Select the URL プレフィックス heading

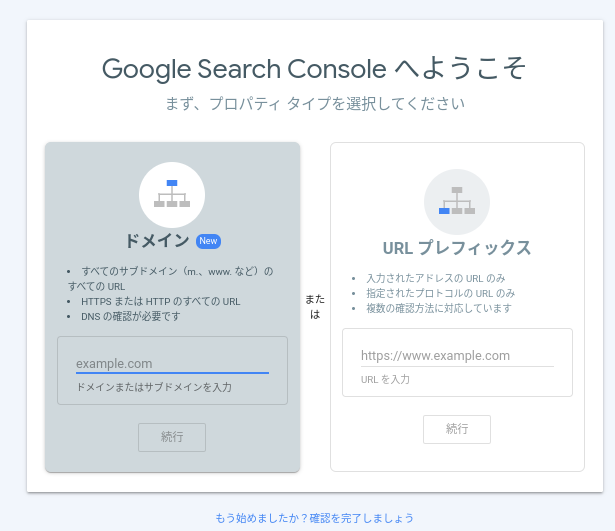tap(457, 248)
